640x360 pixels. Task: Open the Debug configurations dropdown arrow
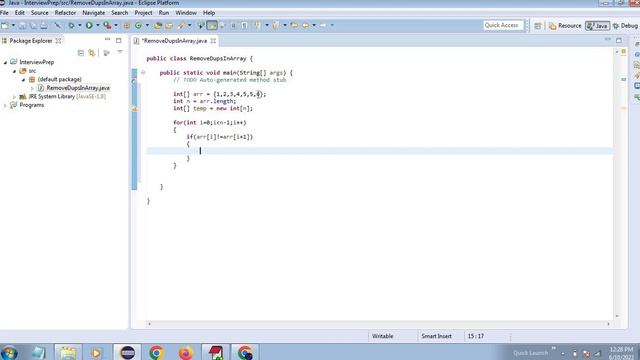80,25
